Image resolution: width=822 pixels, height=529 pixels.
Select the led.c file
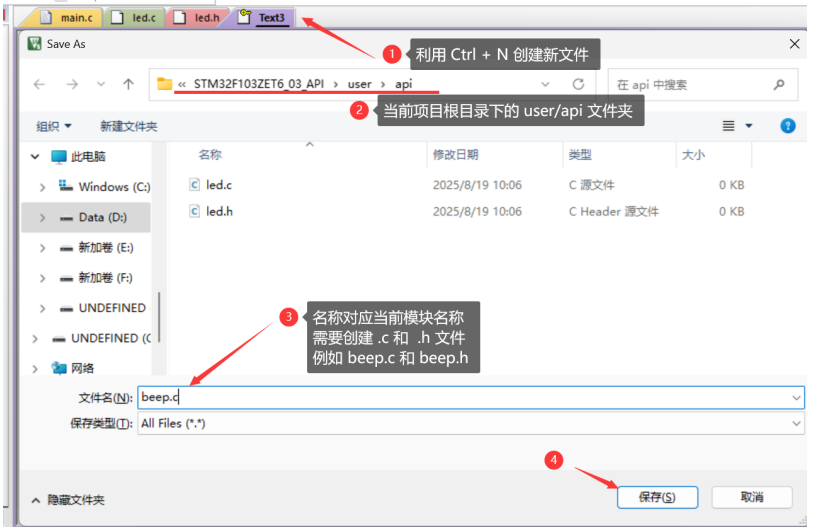click(219, 185)
